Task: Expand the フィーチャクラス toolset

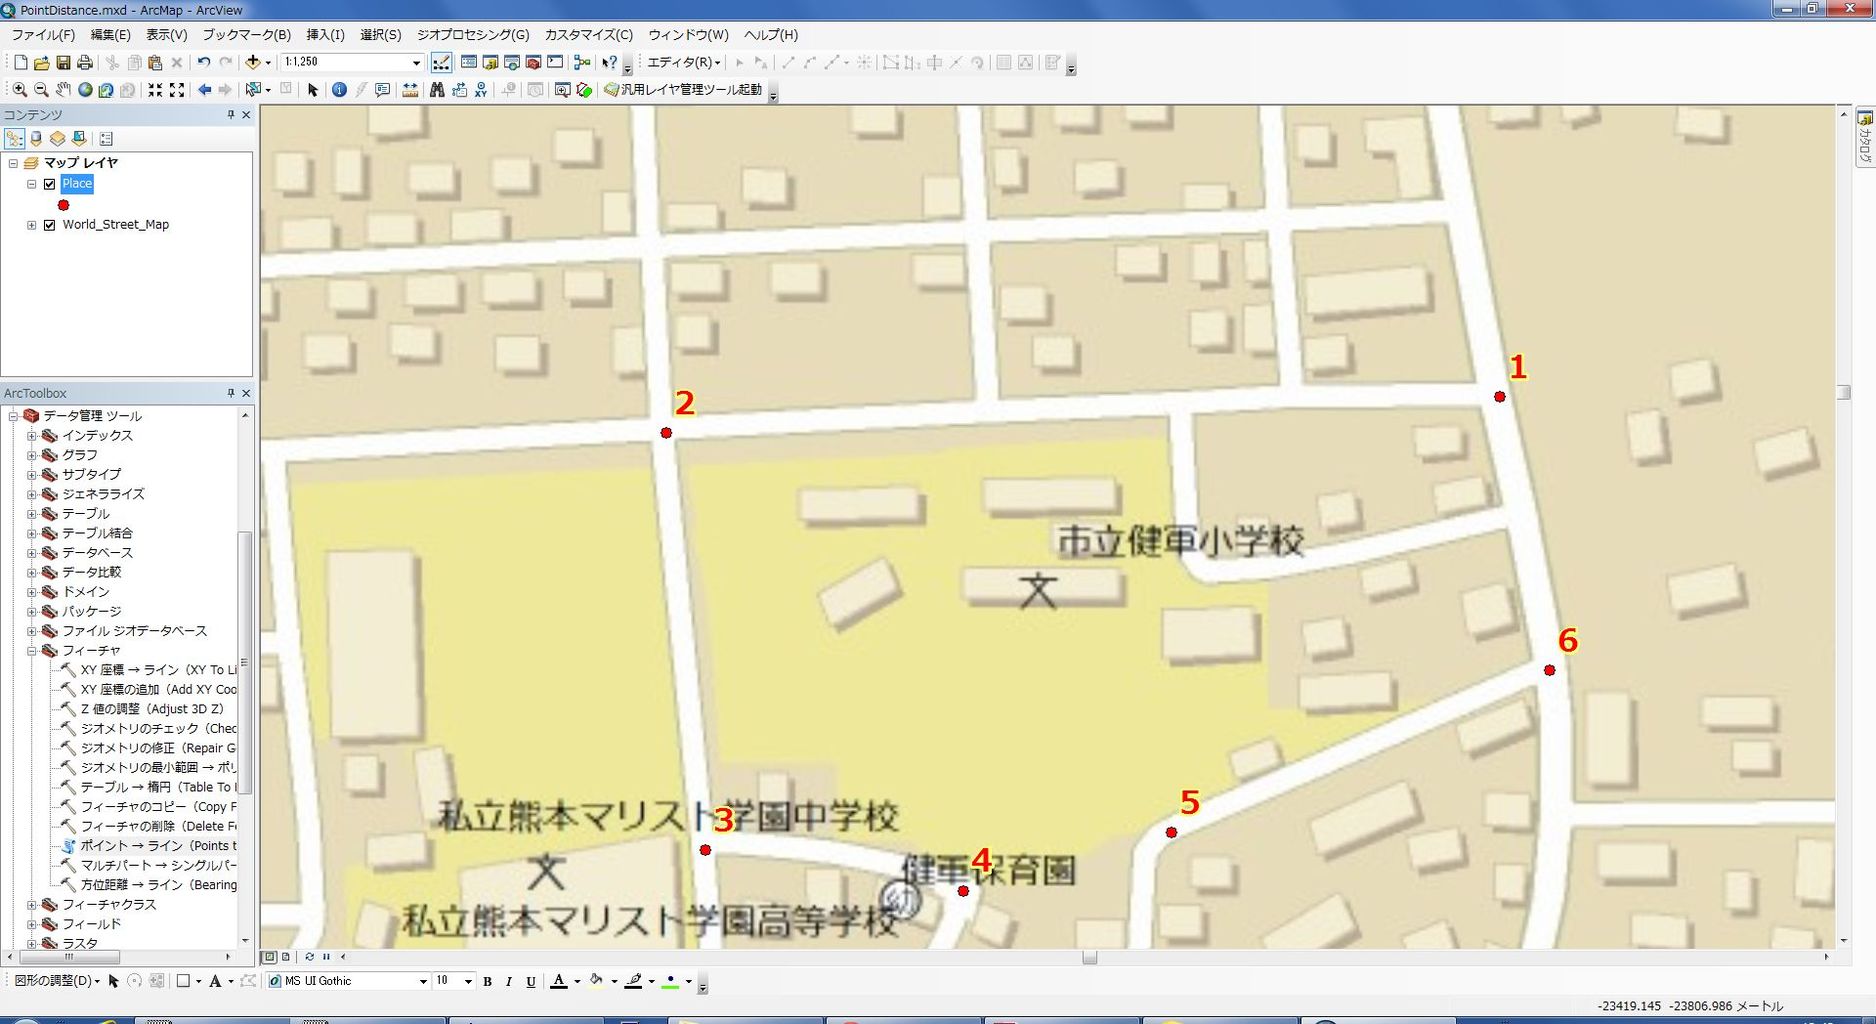Action: point(31,905)
